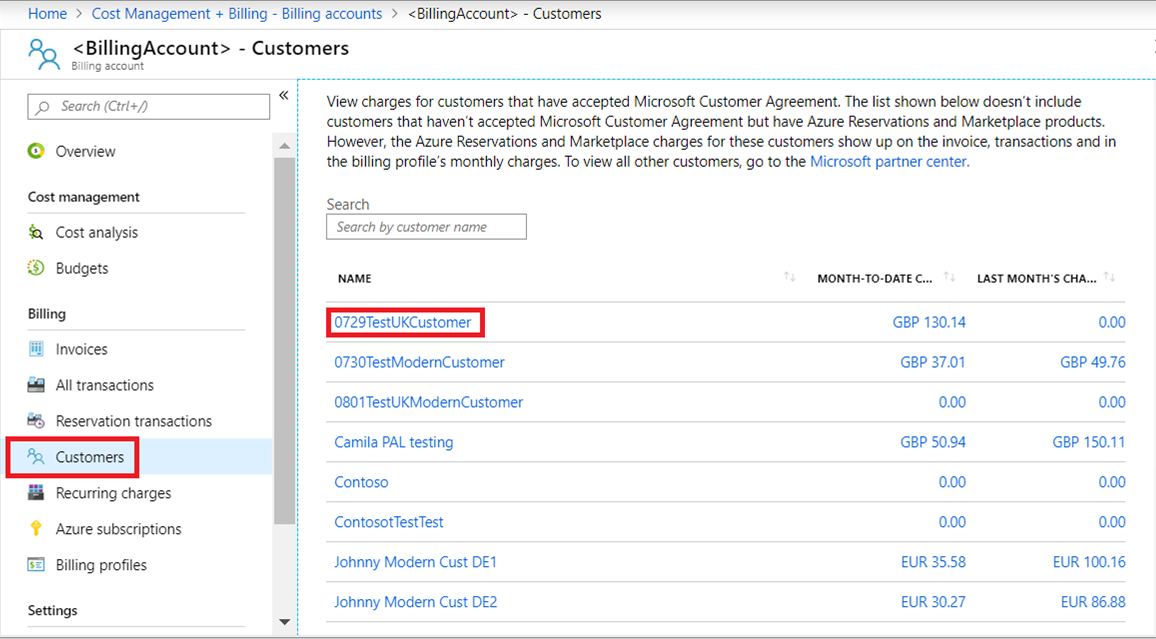Collapse the sidebar with double chevron
Image resolution: width=1156 pixels, height=639 pixels.
[x=283, y=95]
